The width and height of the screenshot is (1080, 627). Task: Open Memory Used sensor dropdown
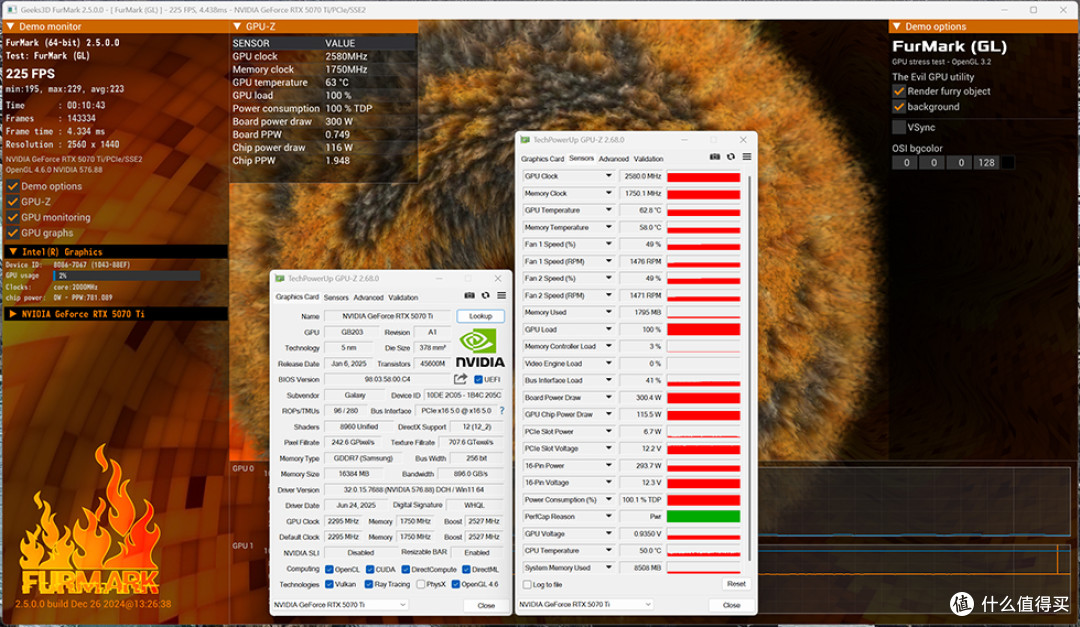point(608,312)
